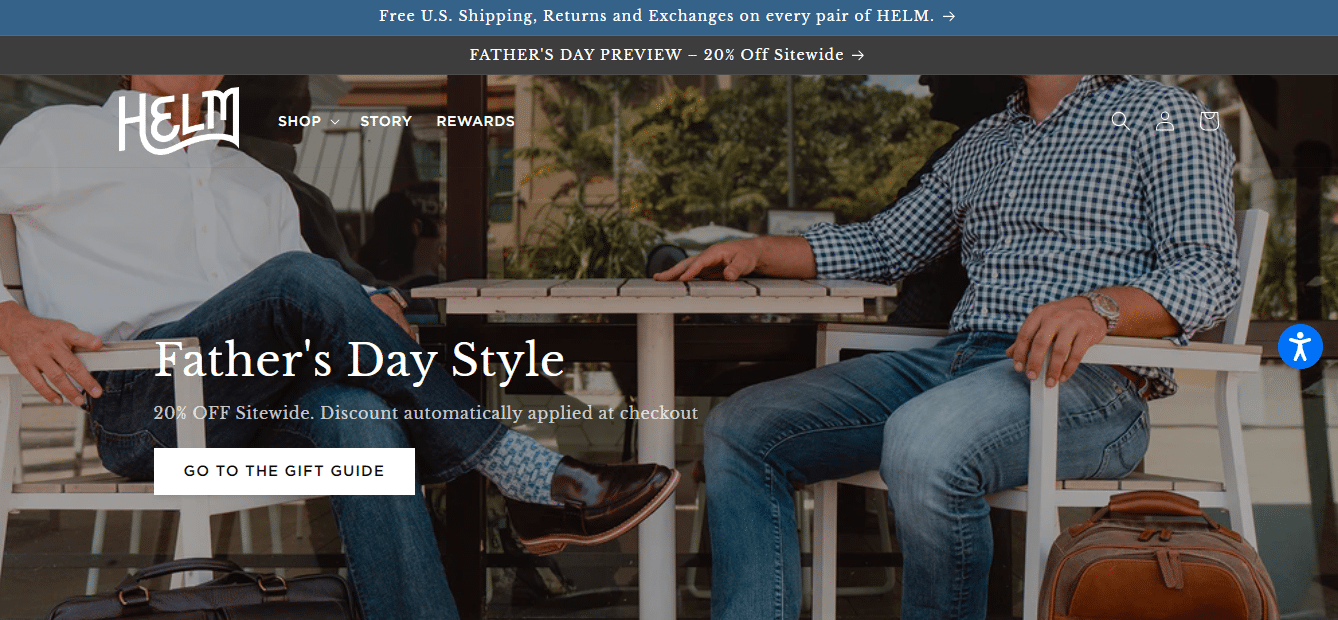The height and width of the screenshot is (620, 1338).
Task: Click the arrow on the Father's Day banner
Action: coord(858,55)
